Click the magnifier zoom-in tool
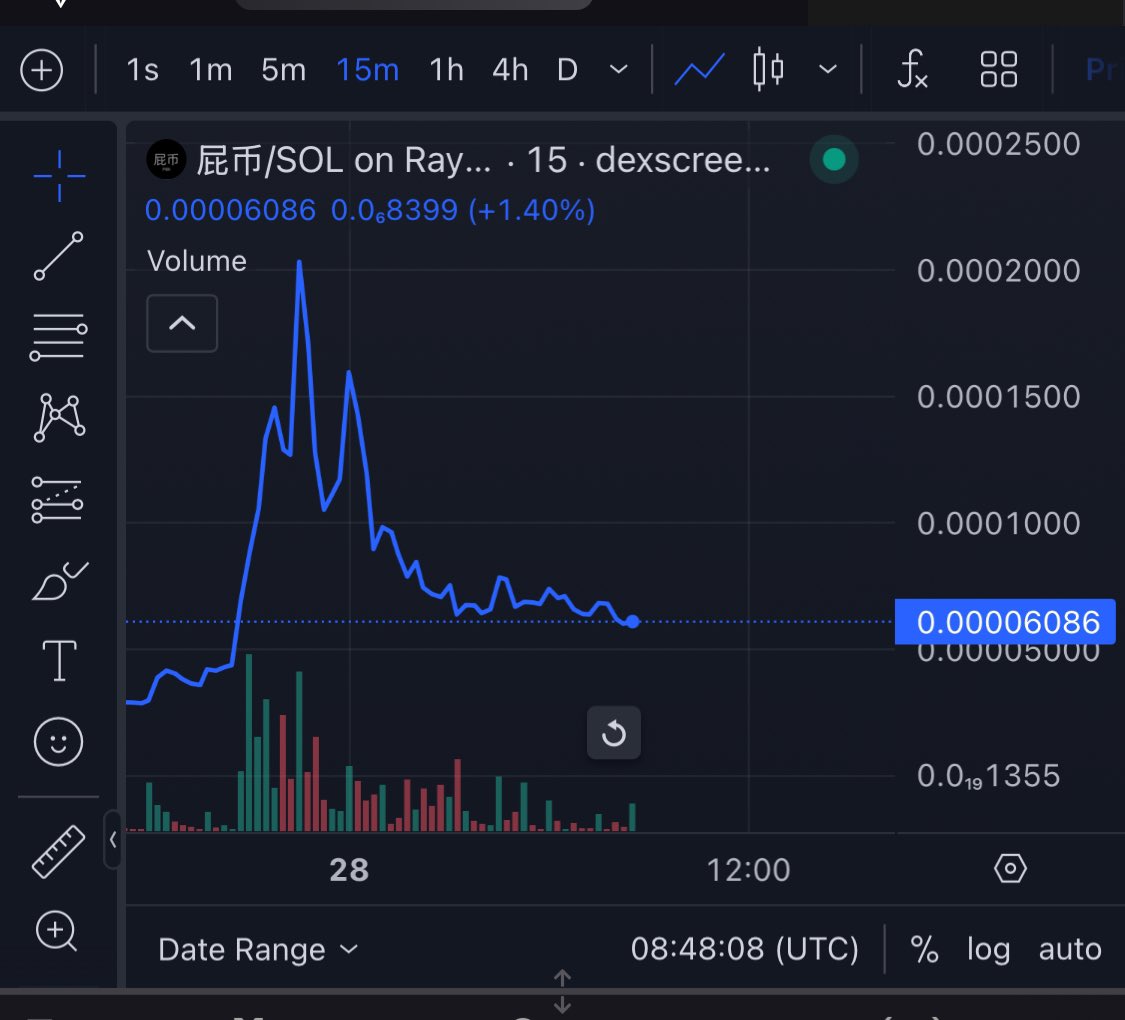 click(x=57, y=932)
